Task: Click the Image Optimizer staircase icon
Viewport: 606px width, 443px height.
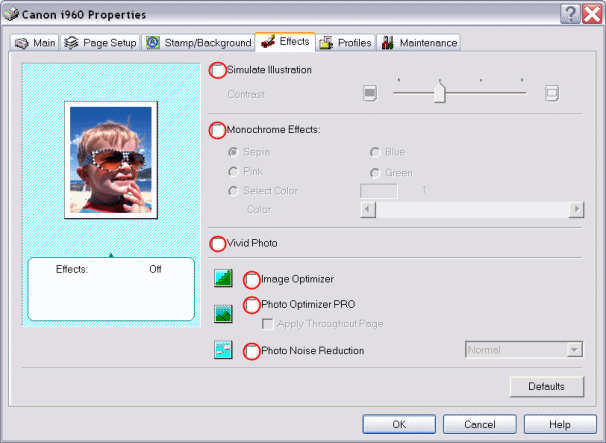Action: click(223, 278)
